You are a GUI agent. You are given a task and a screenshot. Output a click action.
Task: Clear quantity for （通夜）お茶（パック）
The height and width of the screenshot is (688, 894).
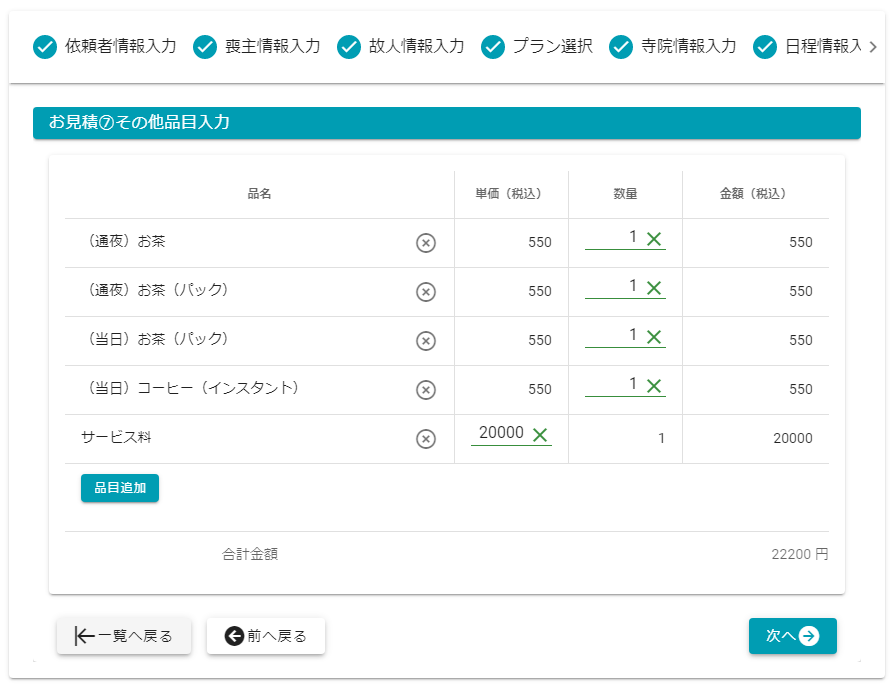point(654,288)
